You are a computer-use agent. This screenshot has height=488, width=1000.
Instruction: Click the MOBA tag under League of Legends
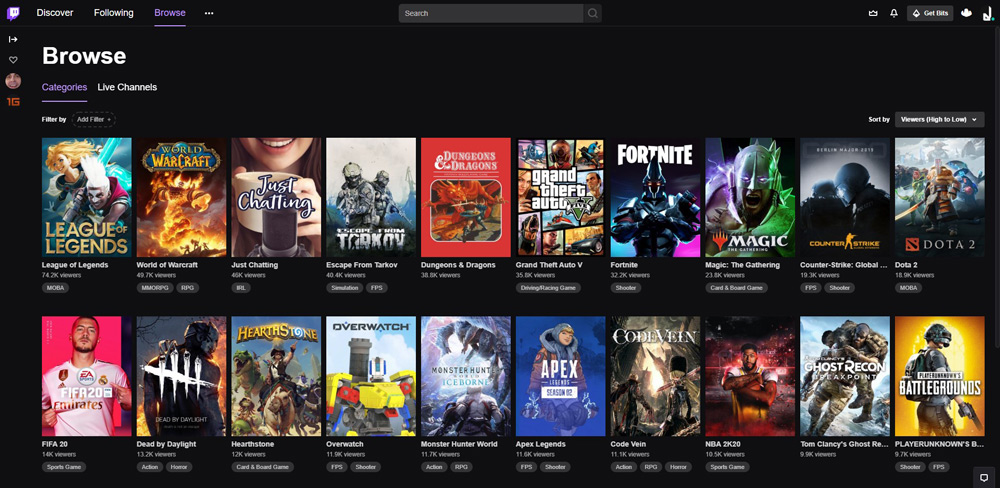coord(55,288)
